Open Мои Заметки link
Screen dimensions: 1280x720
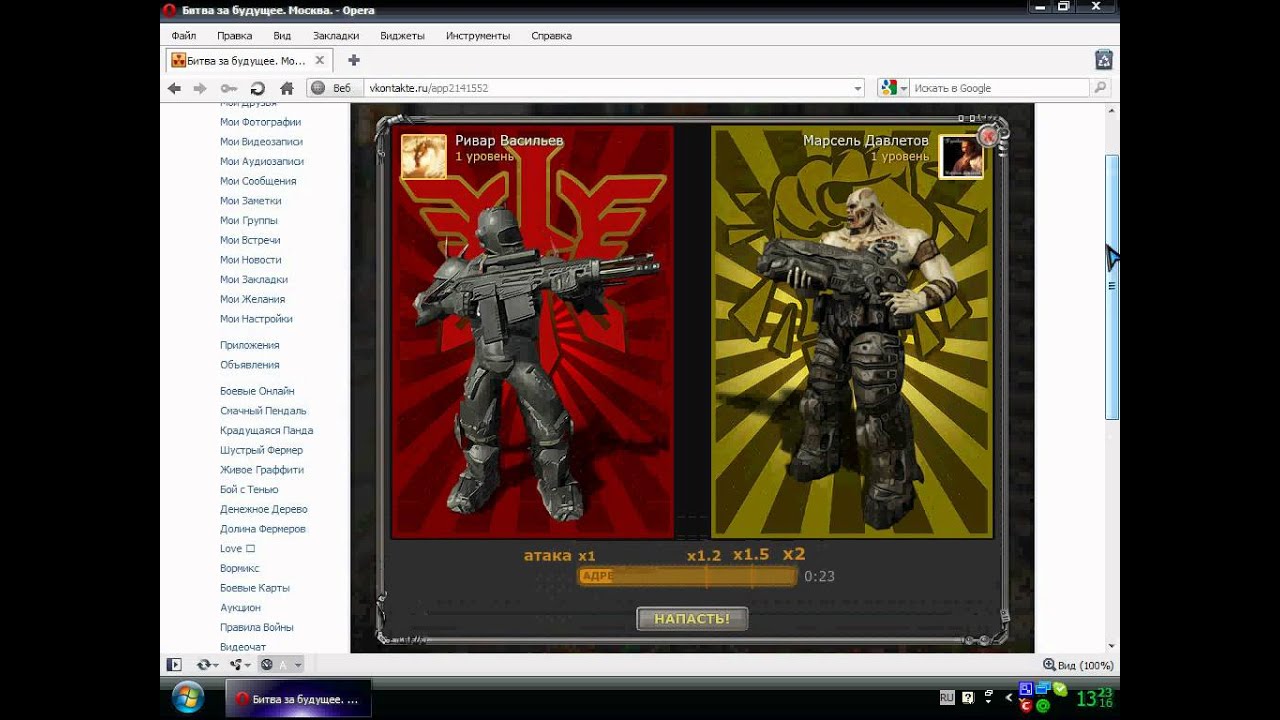(250, 201)
